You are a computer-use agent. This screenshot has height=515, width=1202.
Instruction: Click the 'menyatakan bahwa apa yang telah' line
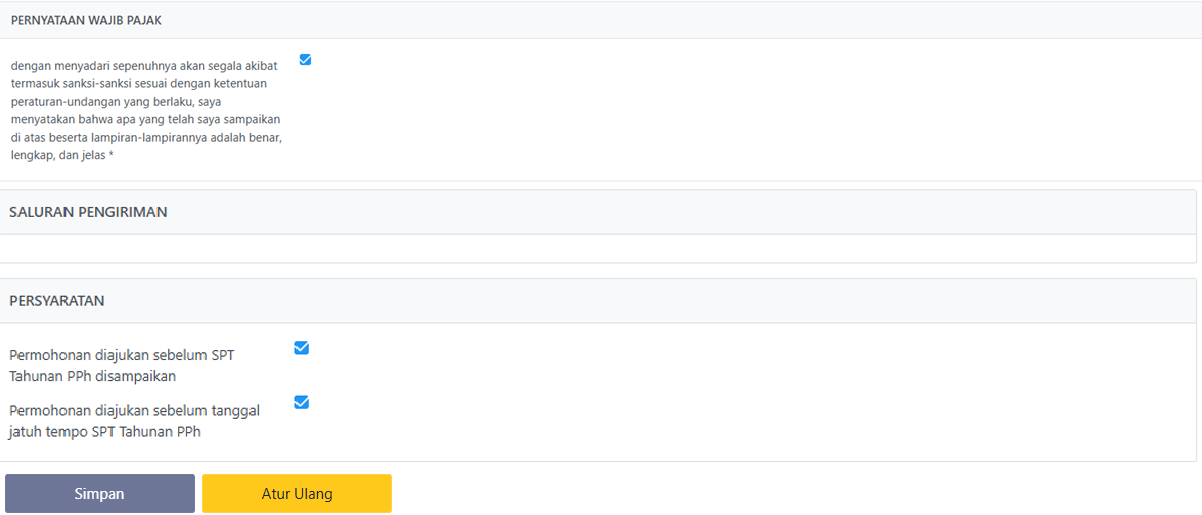point(145,120)
